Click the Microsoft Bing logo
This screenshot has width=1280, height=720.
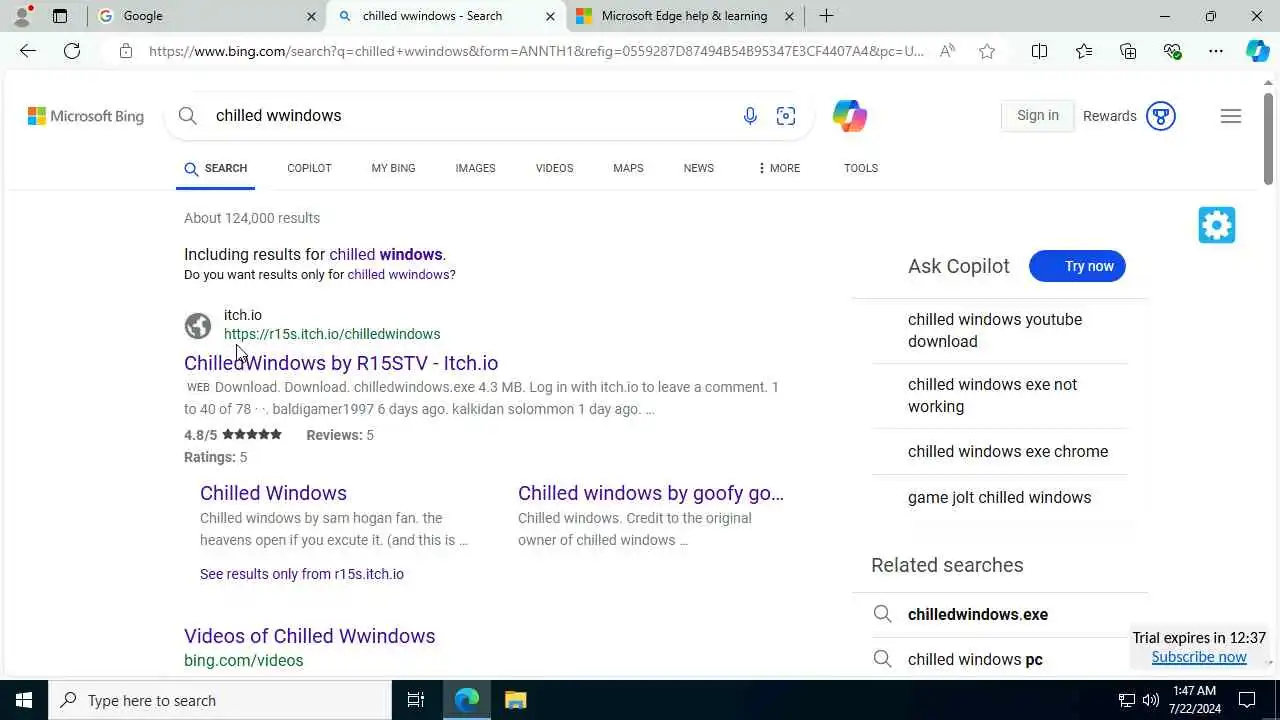click(86, 116)
